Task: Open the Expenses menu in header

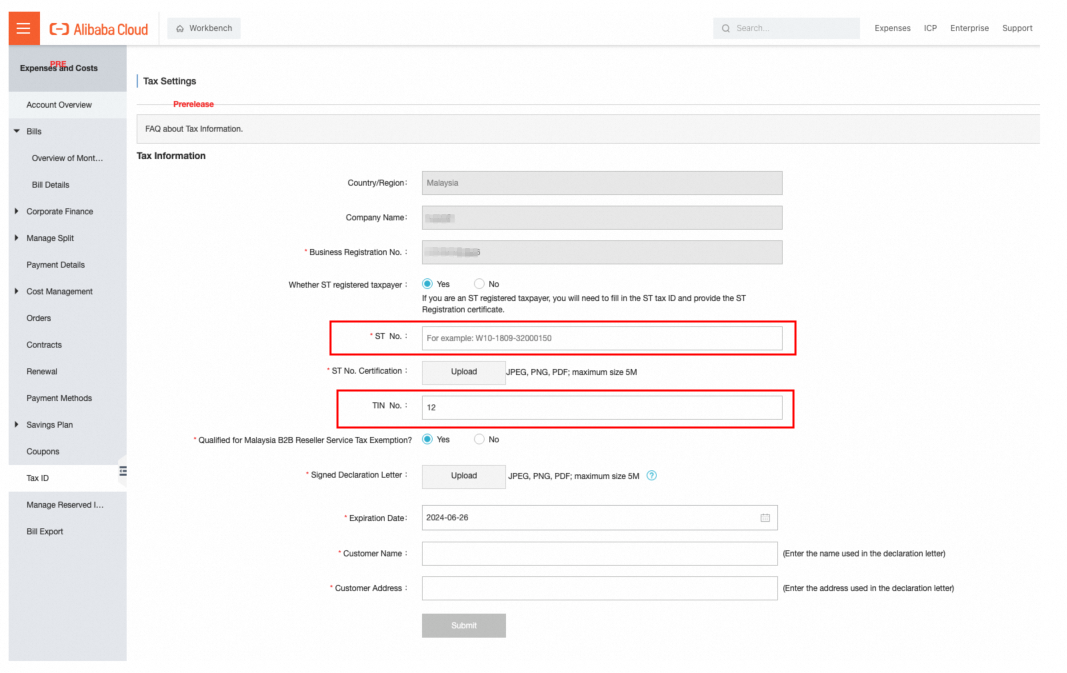Action: (892, 29)
